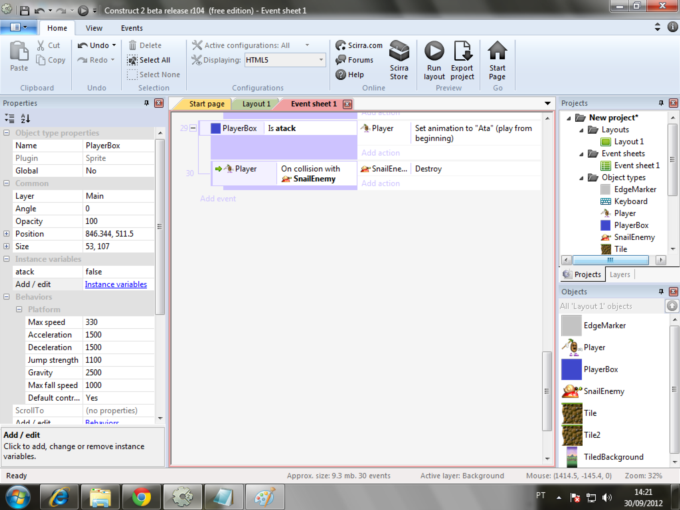Viewport: 680px width, 510px height.
Task: Click Add action under Set animation
Action: pyautogui.click(x=380, y=153)
